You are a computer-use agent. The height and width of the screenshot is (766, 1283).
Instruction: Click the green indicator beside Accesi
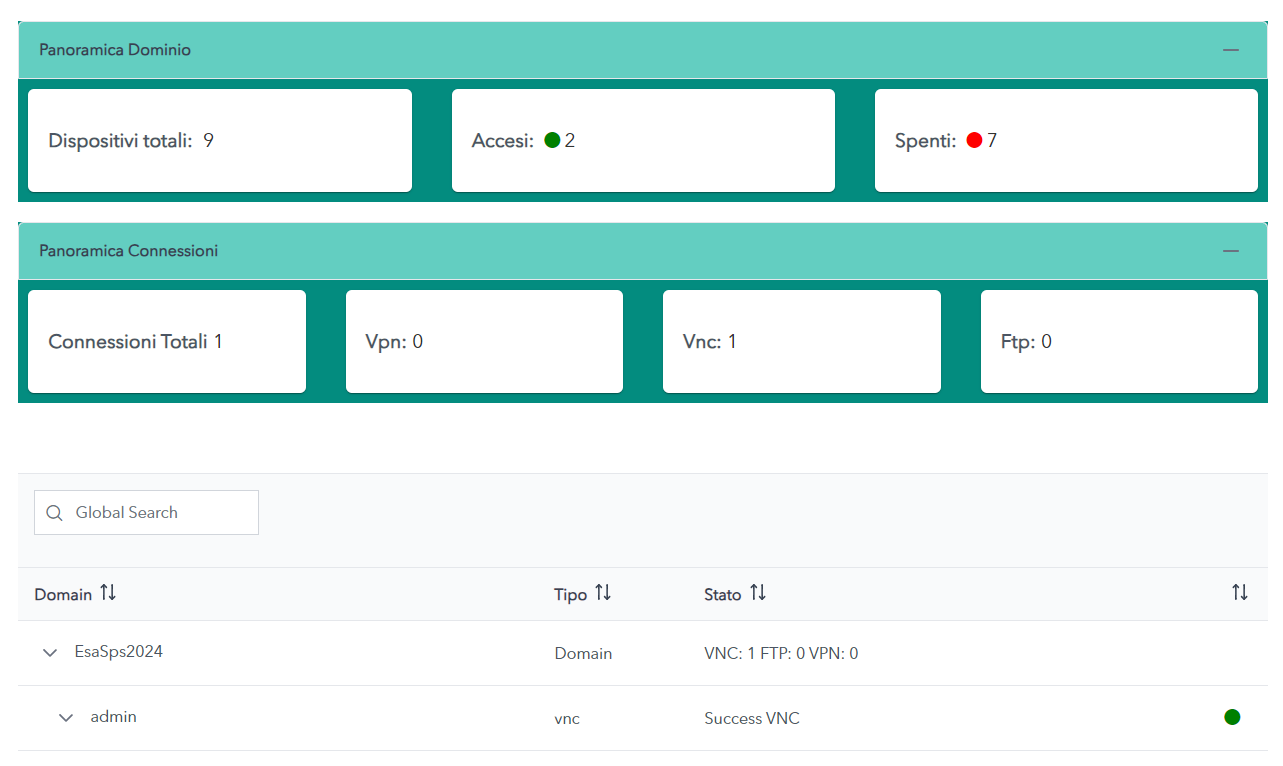[x=552, y=141]
